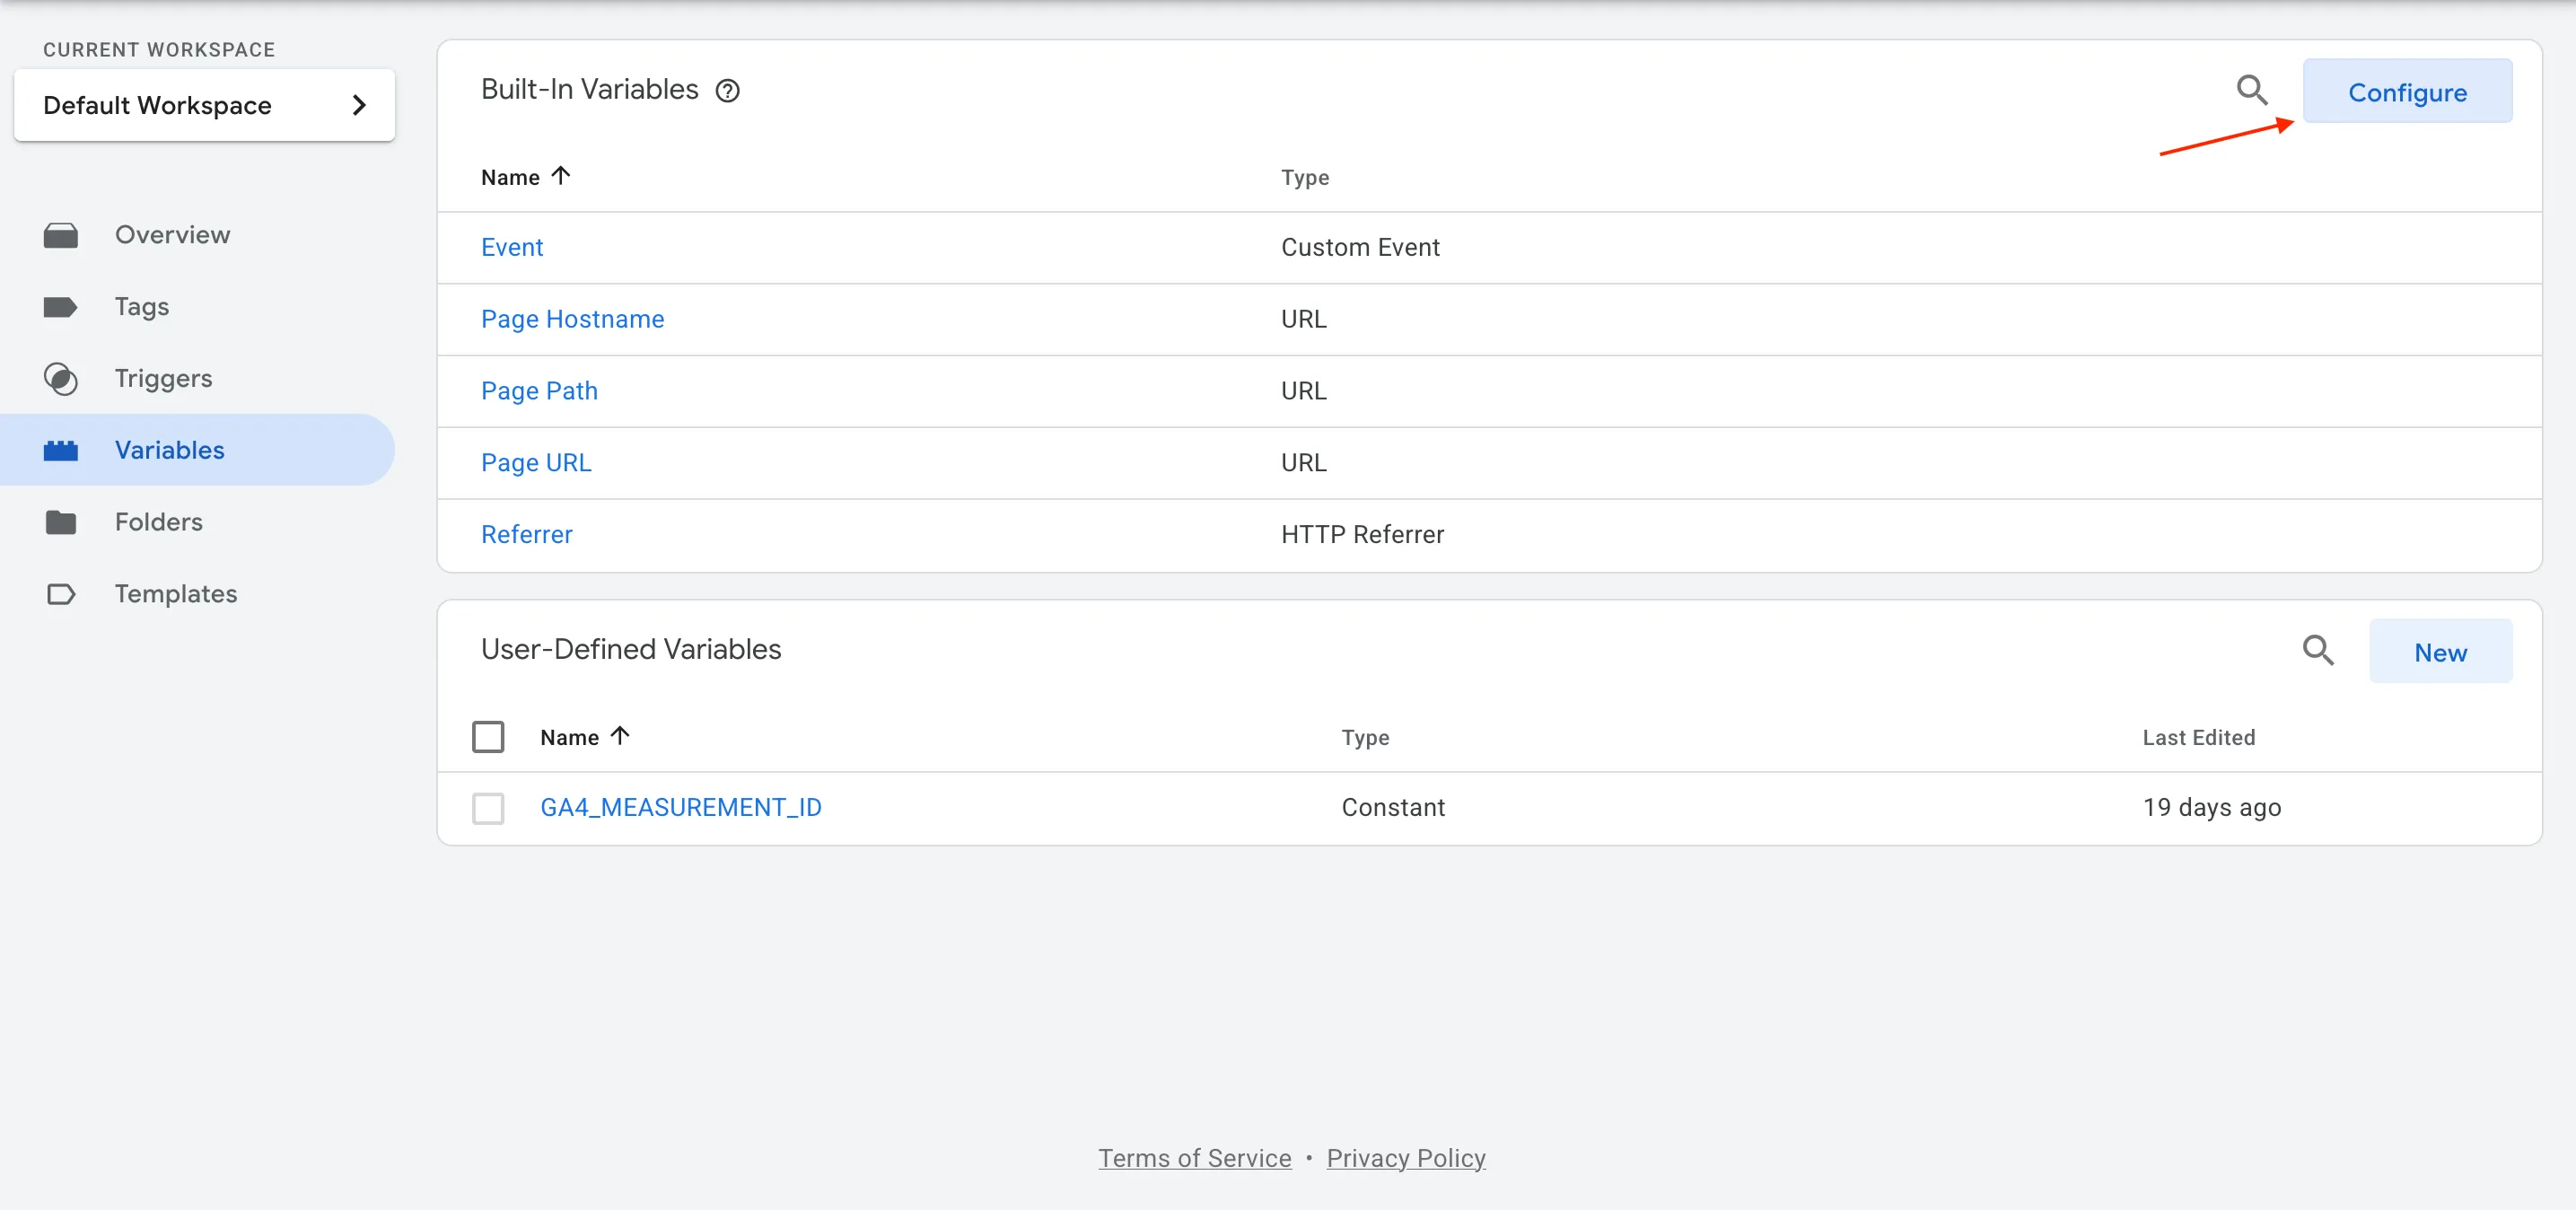Open search for User-Defined Variables
This screenshot has width=2576, height=1210.
point(2320,650)
